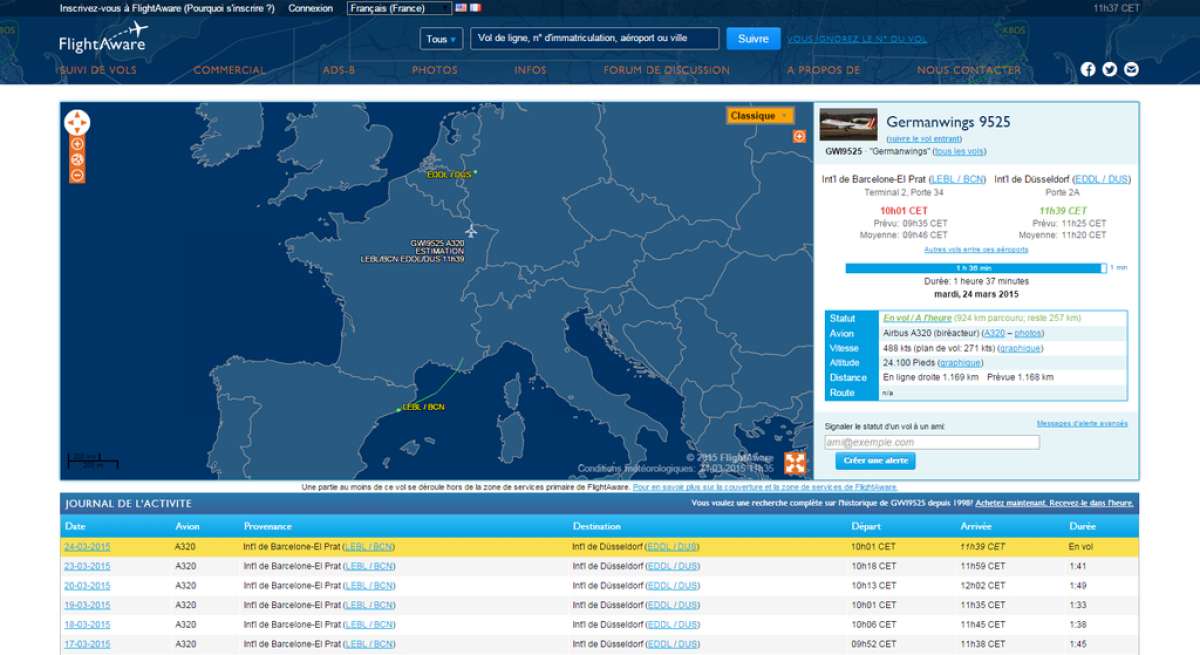Open the LEBL / BCN airport link in flight panel
This screenshot has height=655, width=1200.
pos(957,179)
